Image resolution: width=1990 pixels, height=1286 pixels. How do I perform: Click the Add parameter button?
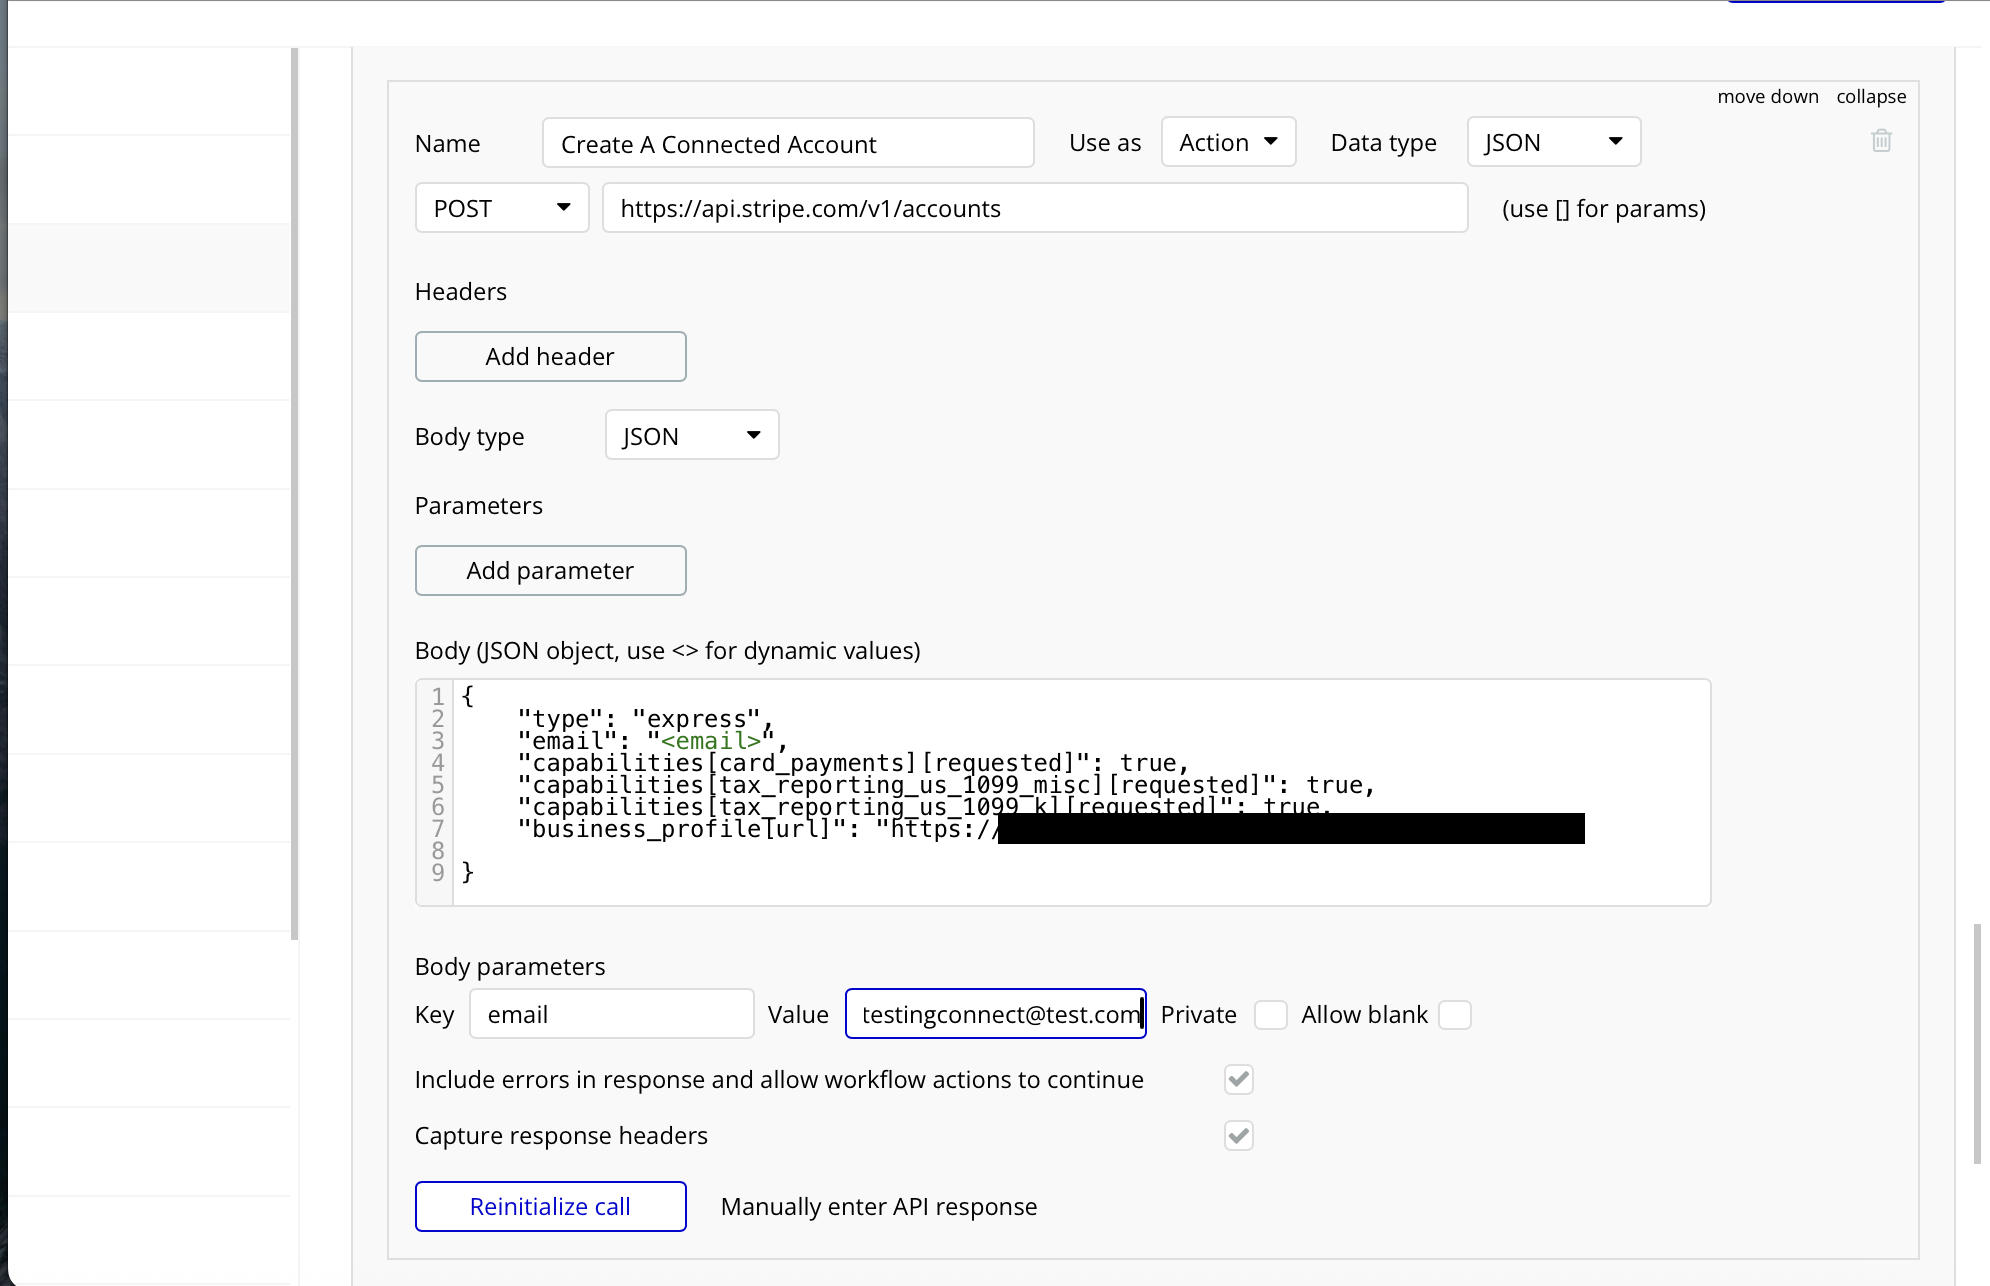coord(550,571)
